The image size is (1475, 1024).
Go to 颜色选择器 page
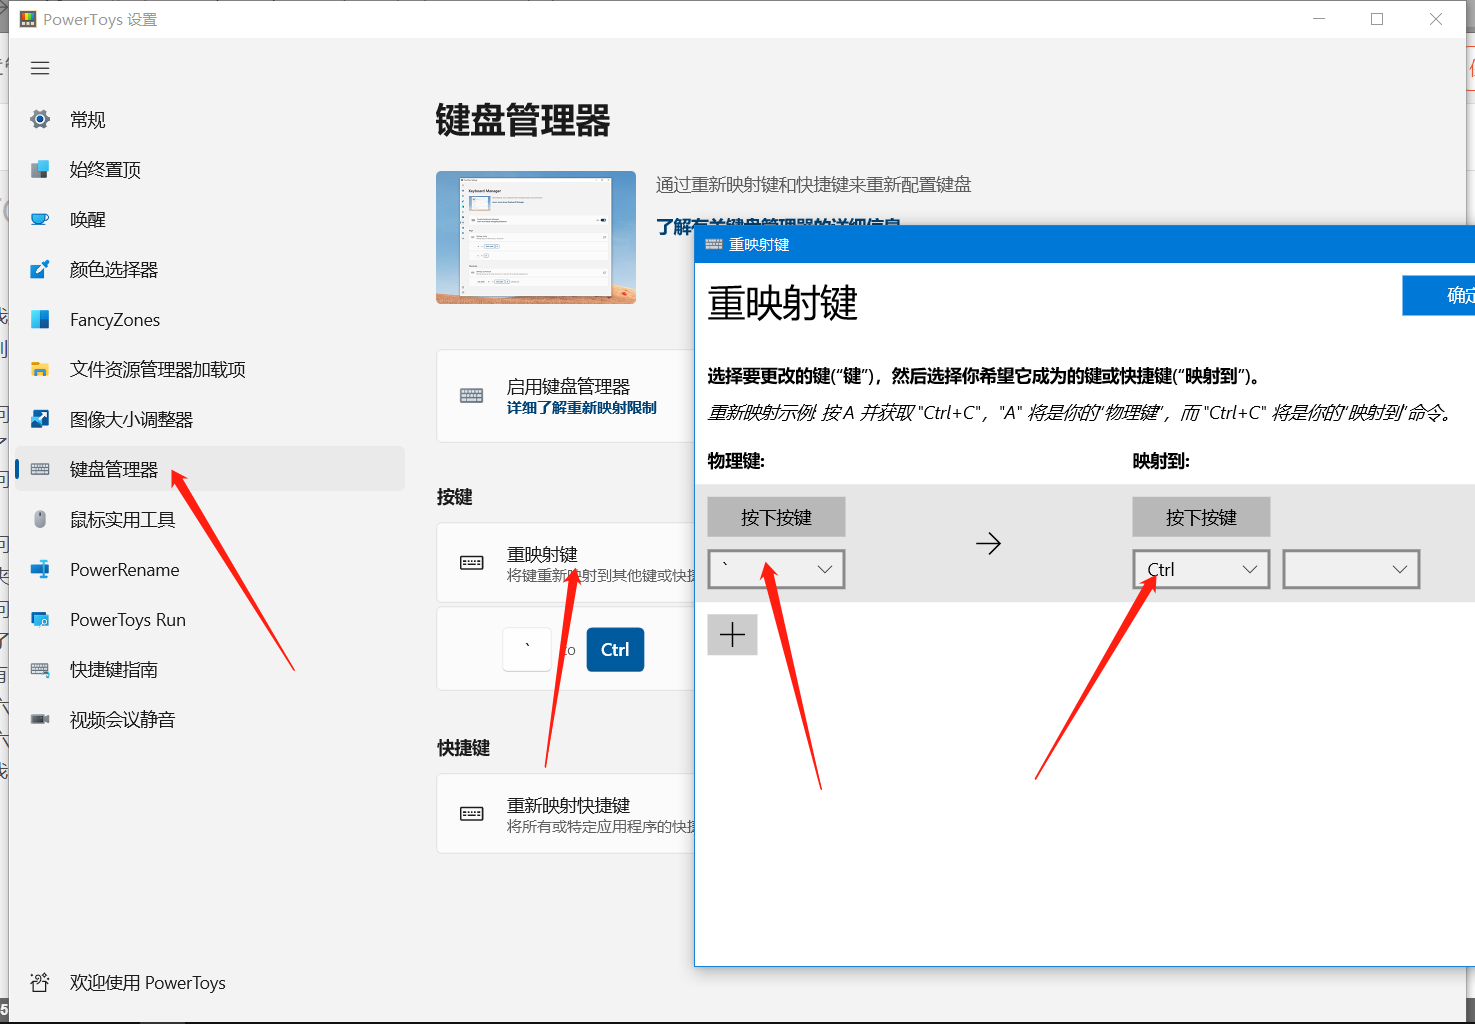pyautogui.click(x=210, y=269)
